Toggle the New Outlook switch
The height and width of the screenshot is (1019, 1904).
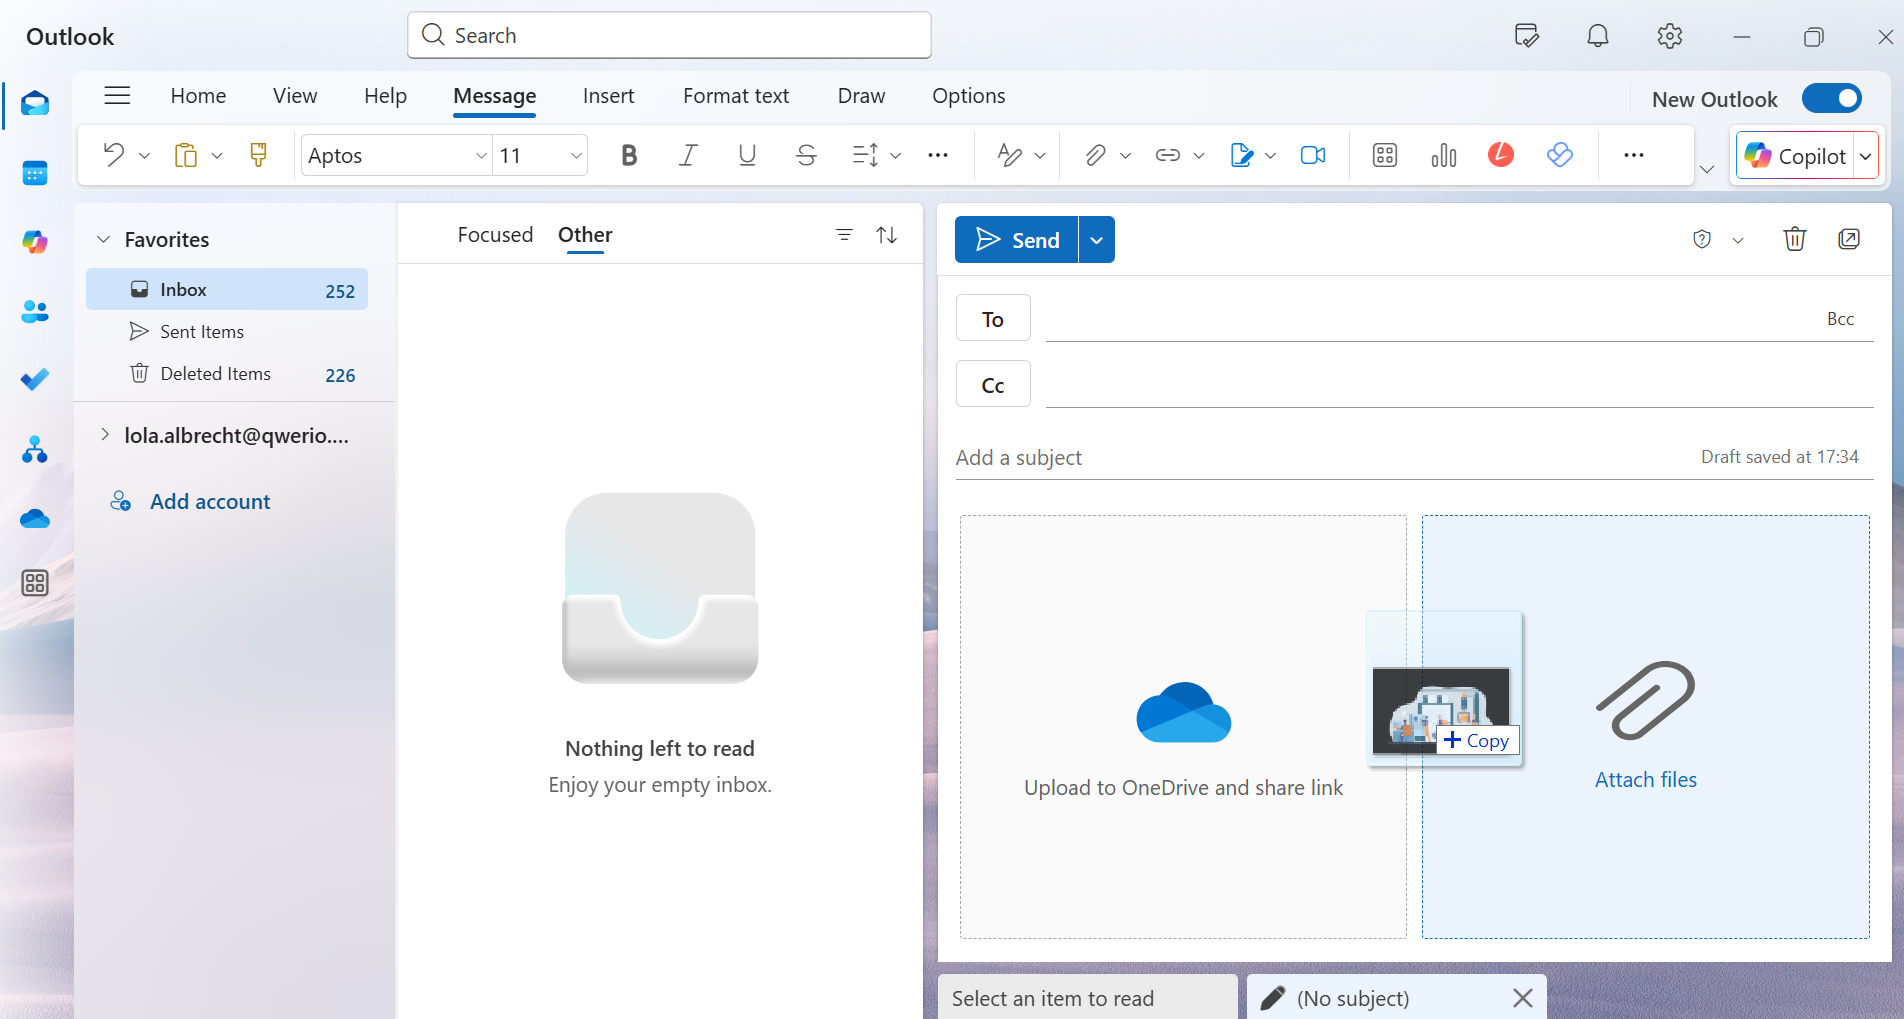click(1832, 98)
